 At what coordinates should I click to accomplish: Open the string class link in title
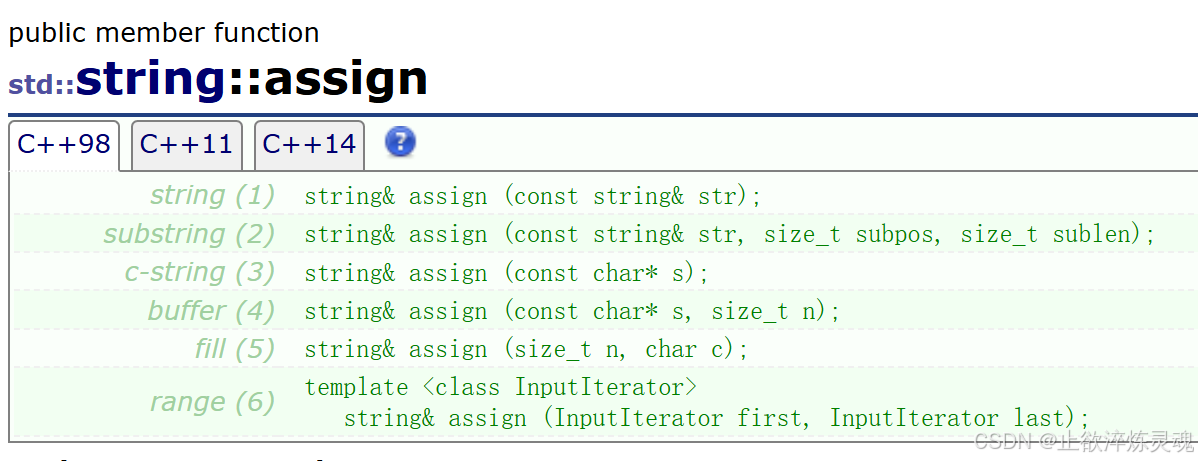(151, 80)
